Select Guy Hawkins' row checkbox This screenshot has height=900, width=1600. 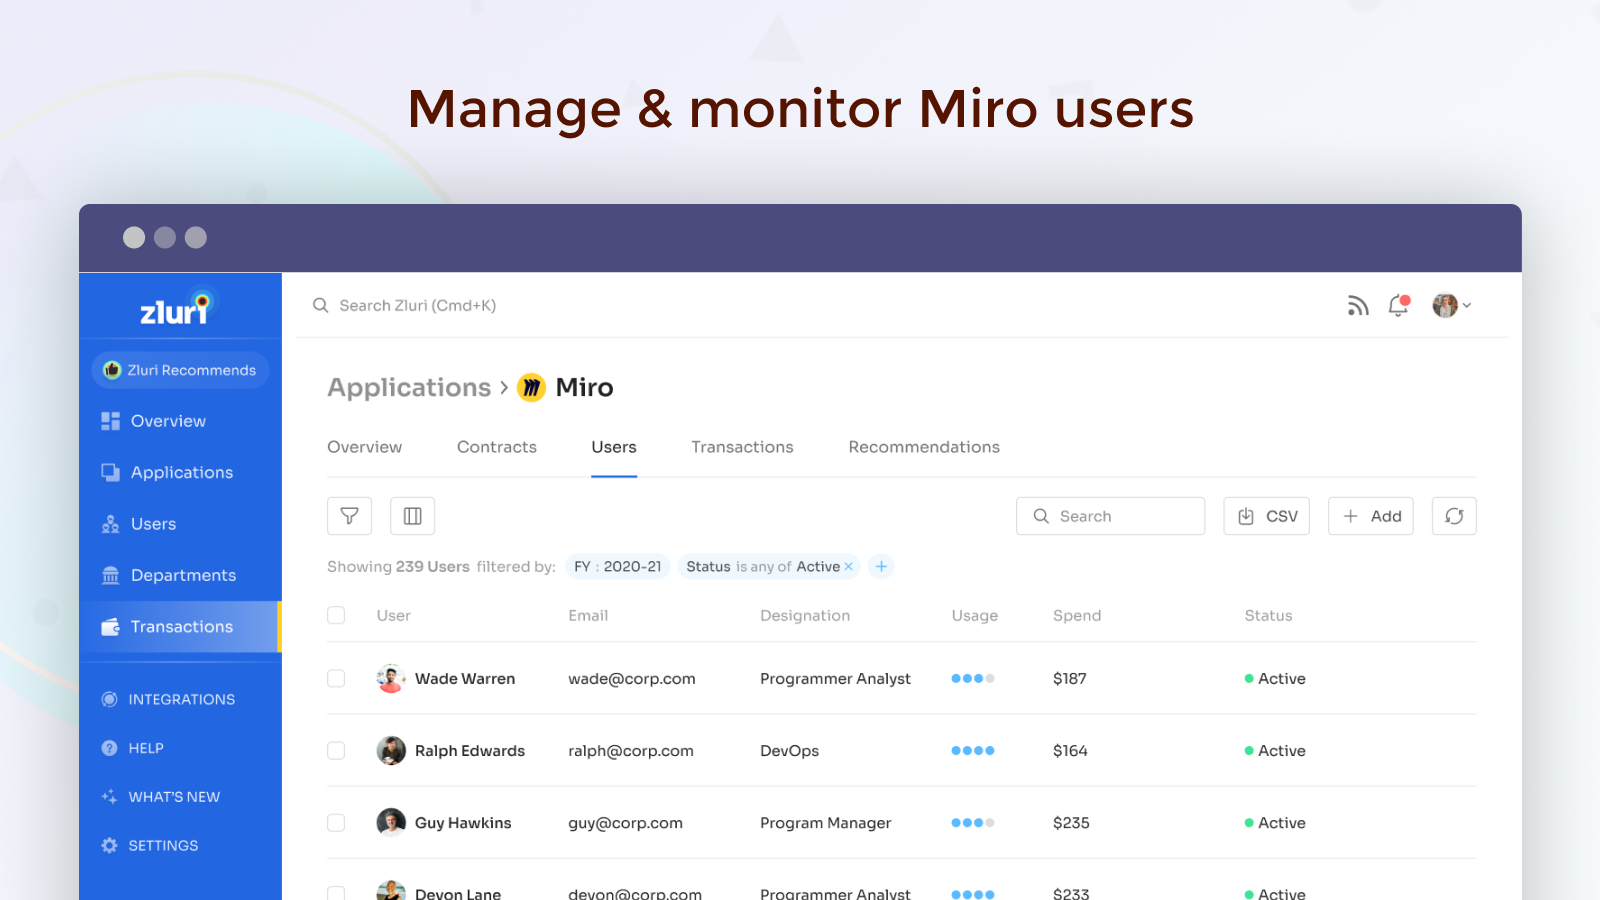[x=336, y=822]
